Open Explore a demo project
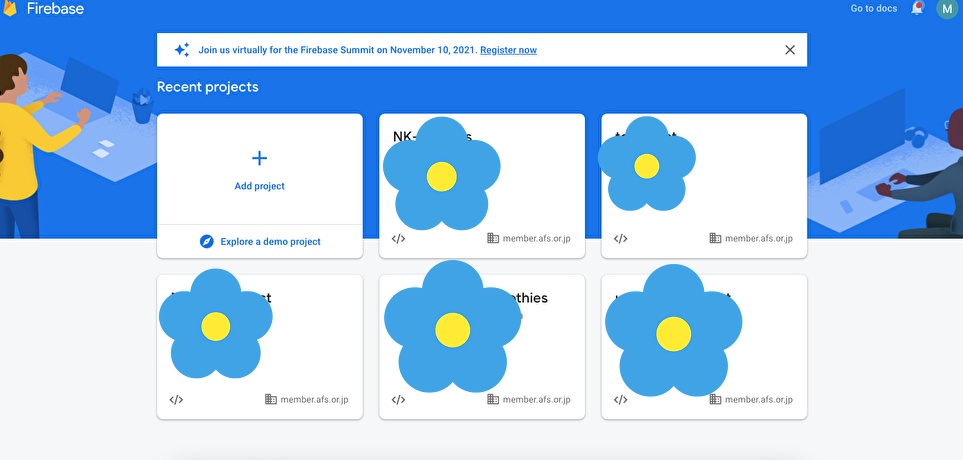 coord(260,241)
